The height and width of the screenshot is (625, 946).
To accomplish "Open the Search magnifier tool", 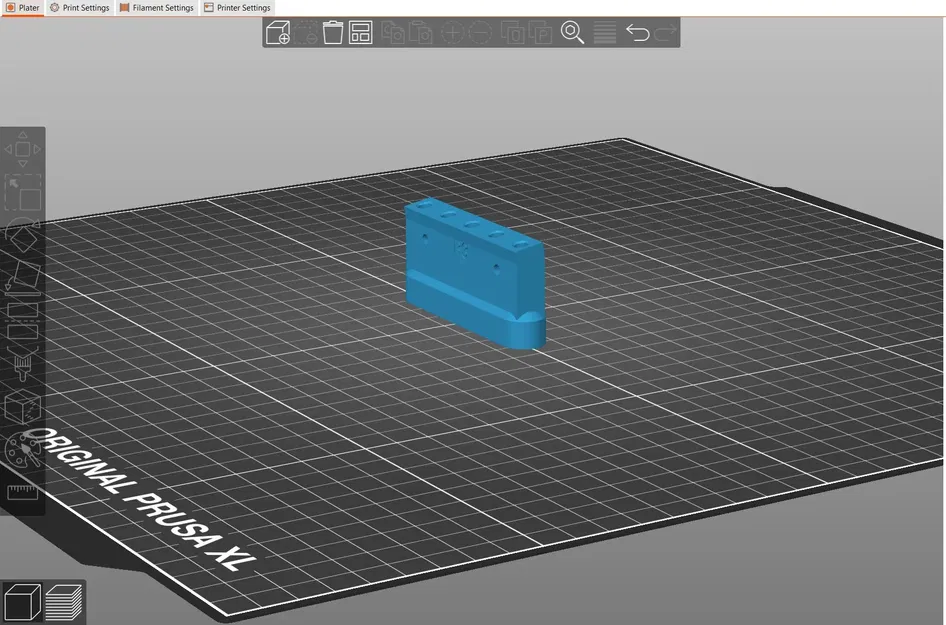I will coord(572,33).
